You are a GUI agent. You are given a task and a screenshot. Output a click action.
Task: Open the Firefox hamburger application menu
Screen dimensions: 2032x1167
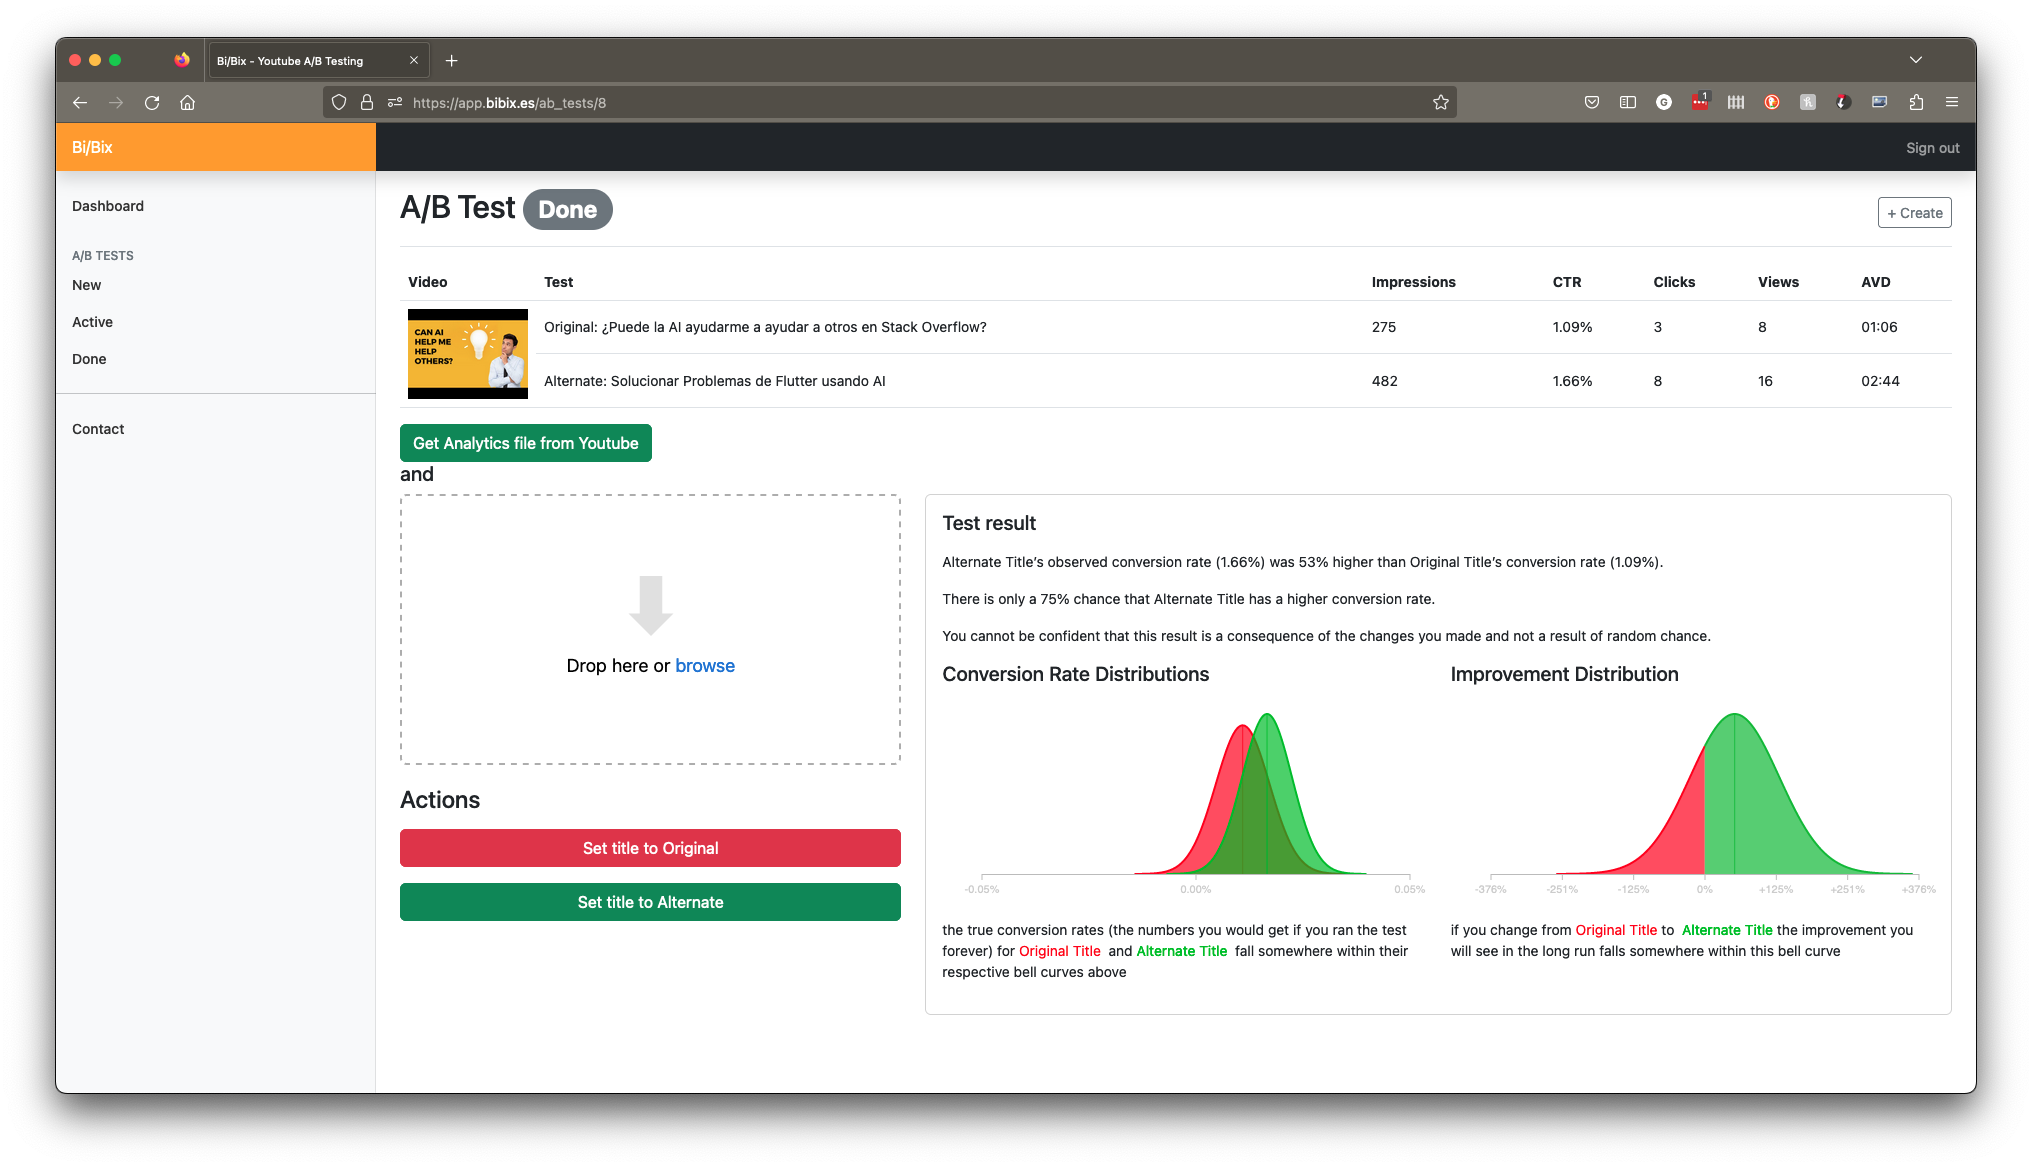1952,102
